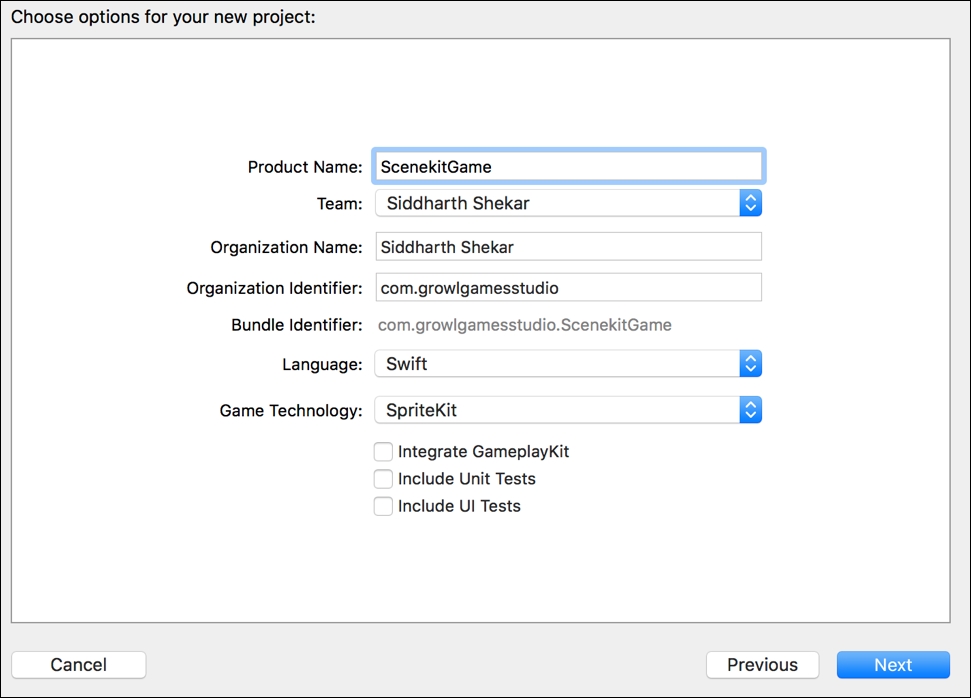Image resolution: width=971 pixels, height=698 pixels.
Task: Click the blue chevron on the Language popup
Action: point(750,364)
